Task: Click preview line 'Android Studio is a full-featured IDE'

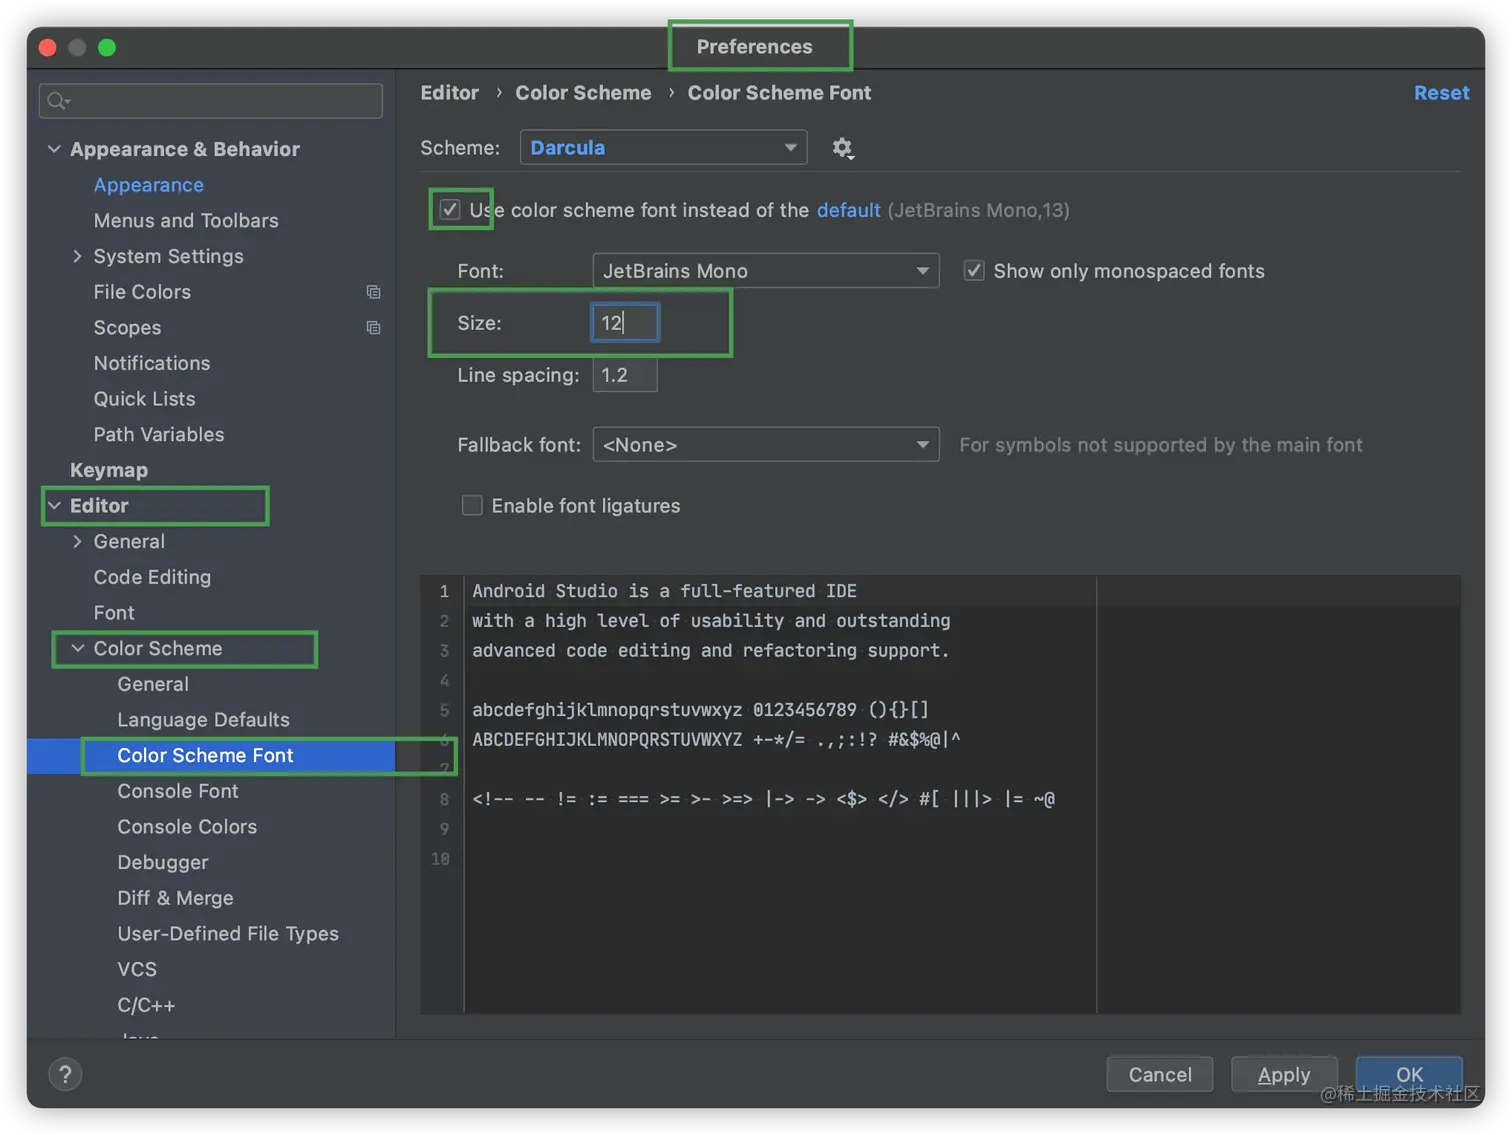Action: 664,591
